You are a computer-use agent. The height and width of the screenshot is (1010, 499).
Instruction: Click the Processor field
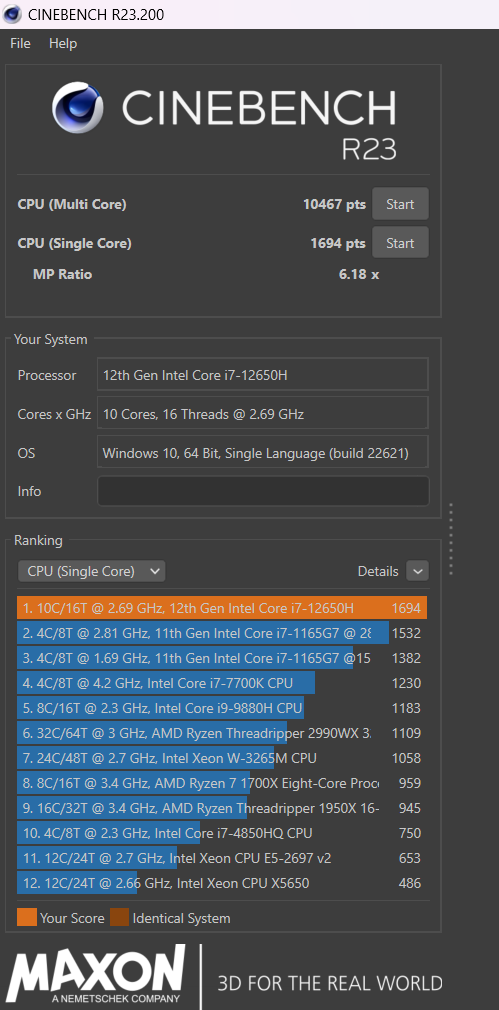263,374
